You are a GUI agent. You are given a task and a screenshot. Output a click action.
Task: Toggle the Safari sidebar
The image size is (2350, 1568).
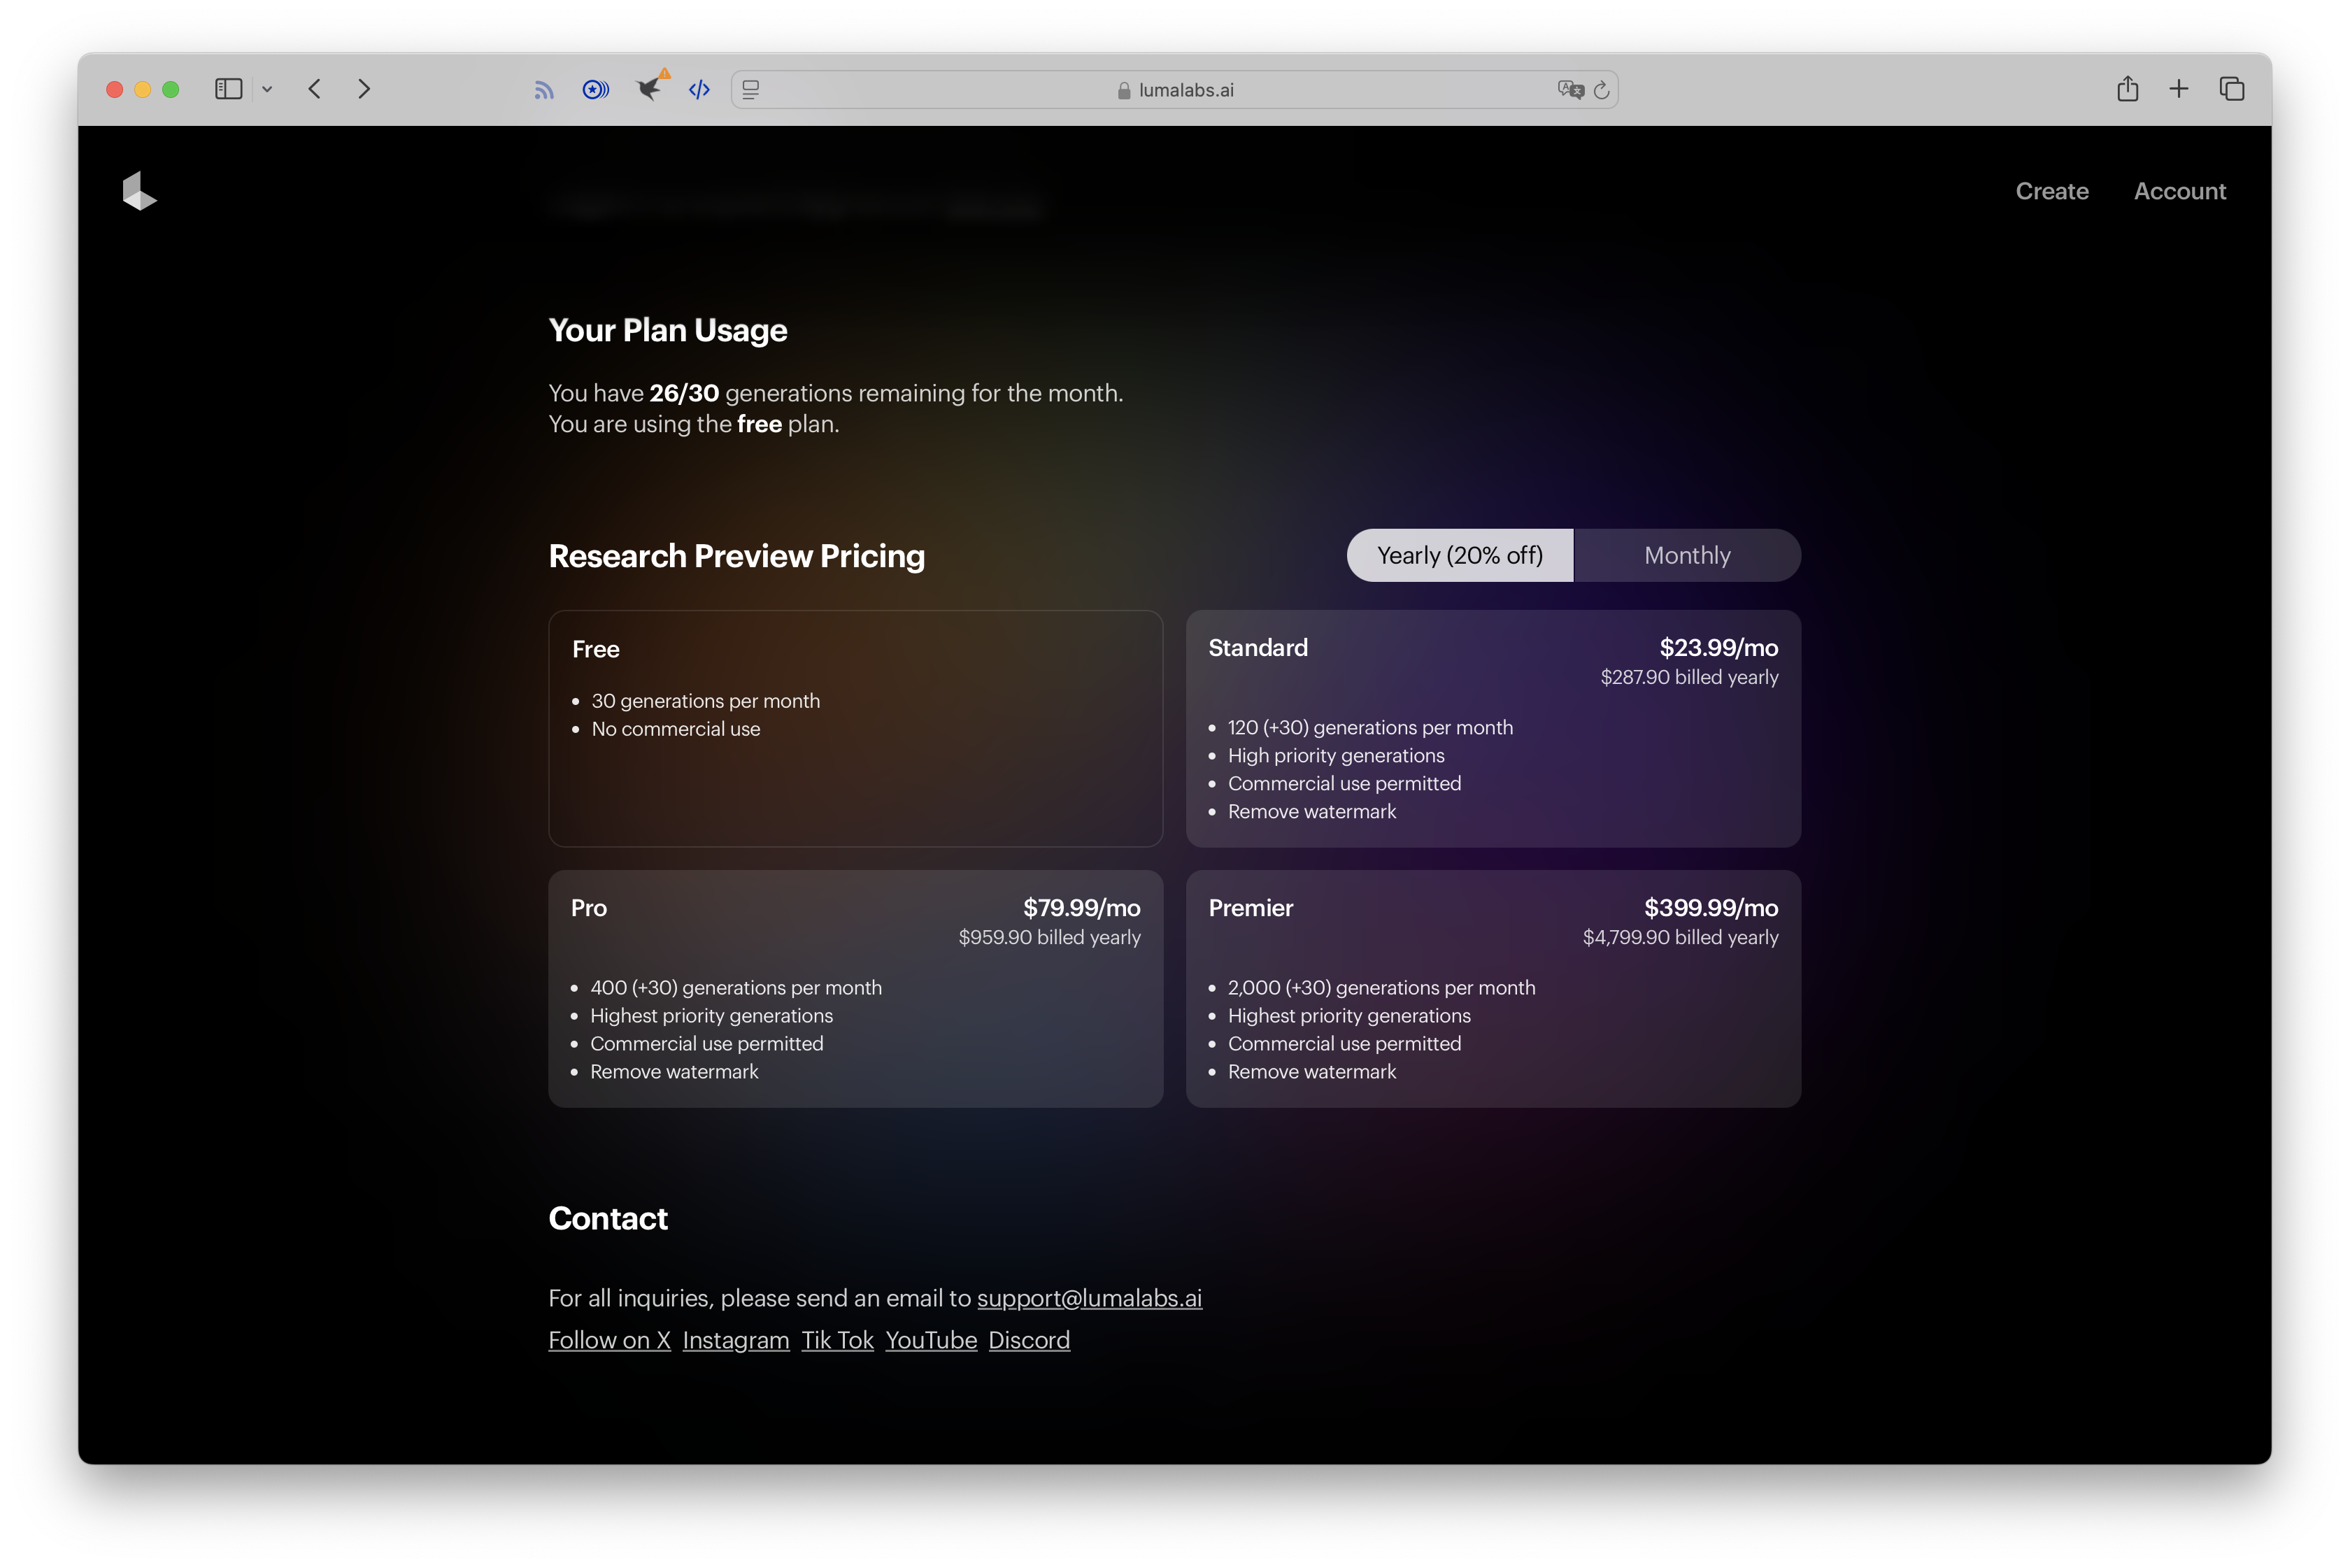(x=229, y=89)
